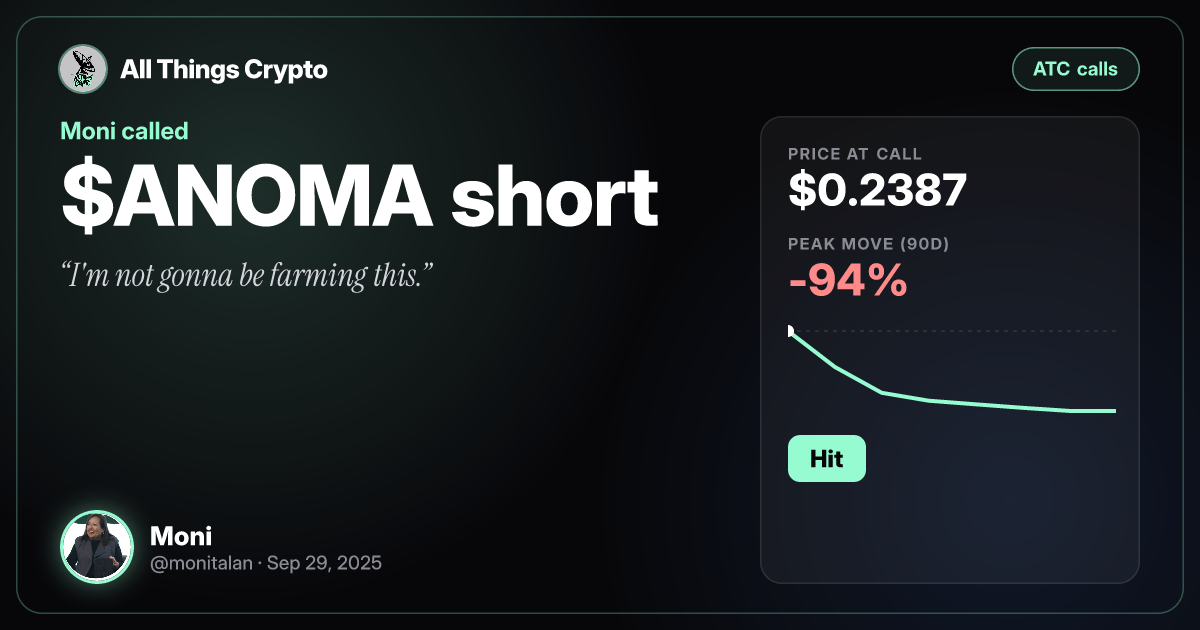Select Moni's profile picture avatar

pos(97,547)
